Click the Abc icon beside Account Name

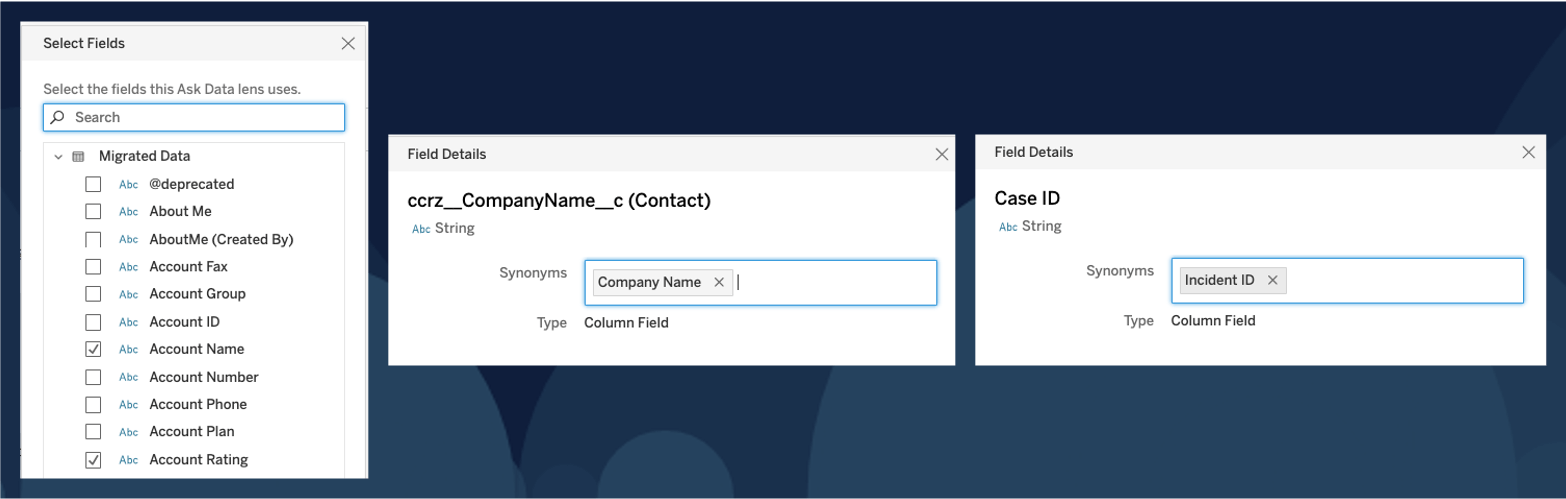[x=128, y=350]
